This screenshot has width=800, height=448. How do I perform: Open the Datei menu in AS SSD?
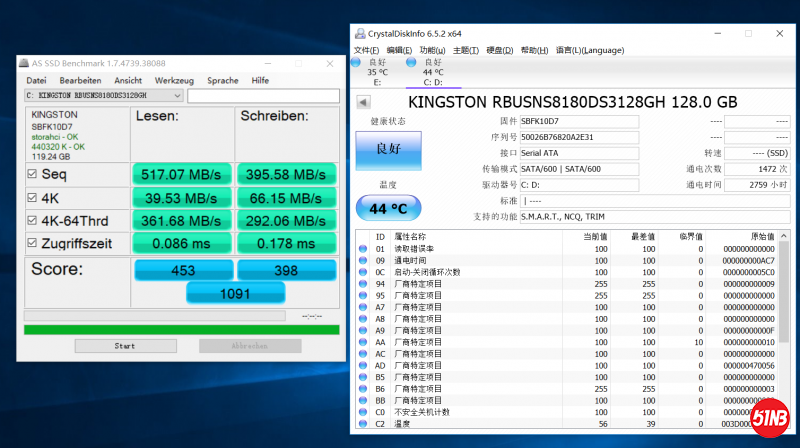point(36,80)
